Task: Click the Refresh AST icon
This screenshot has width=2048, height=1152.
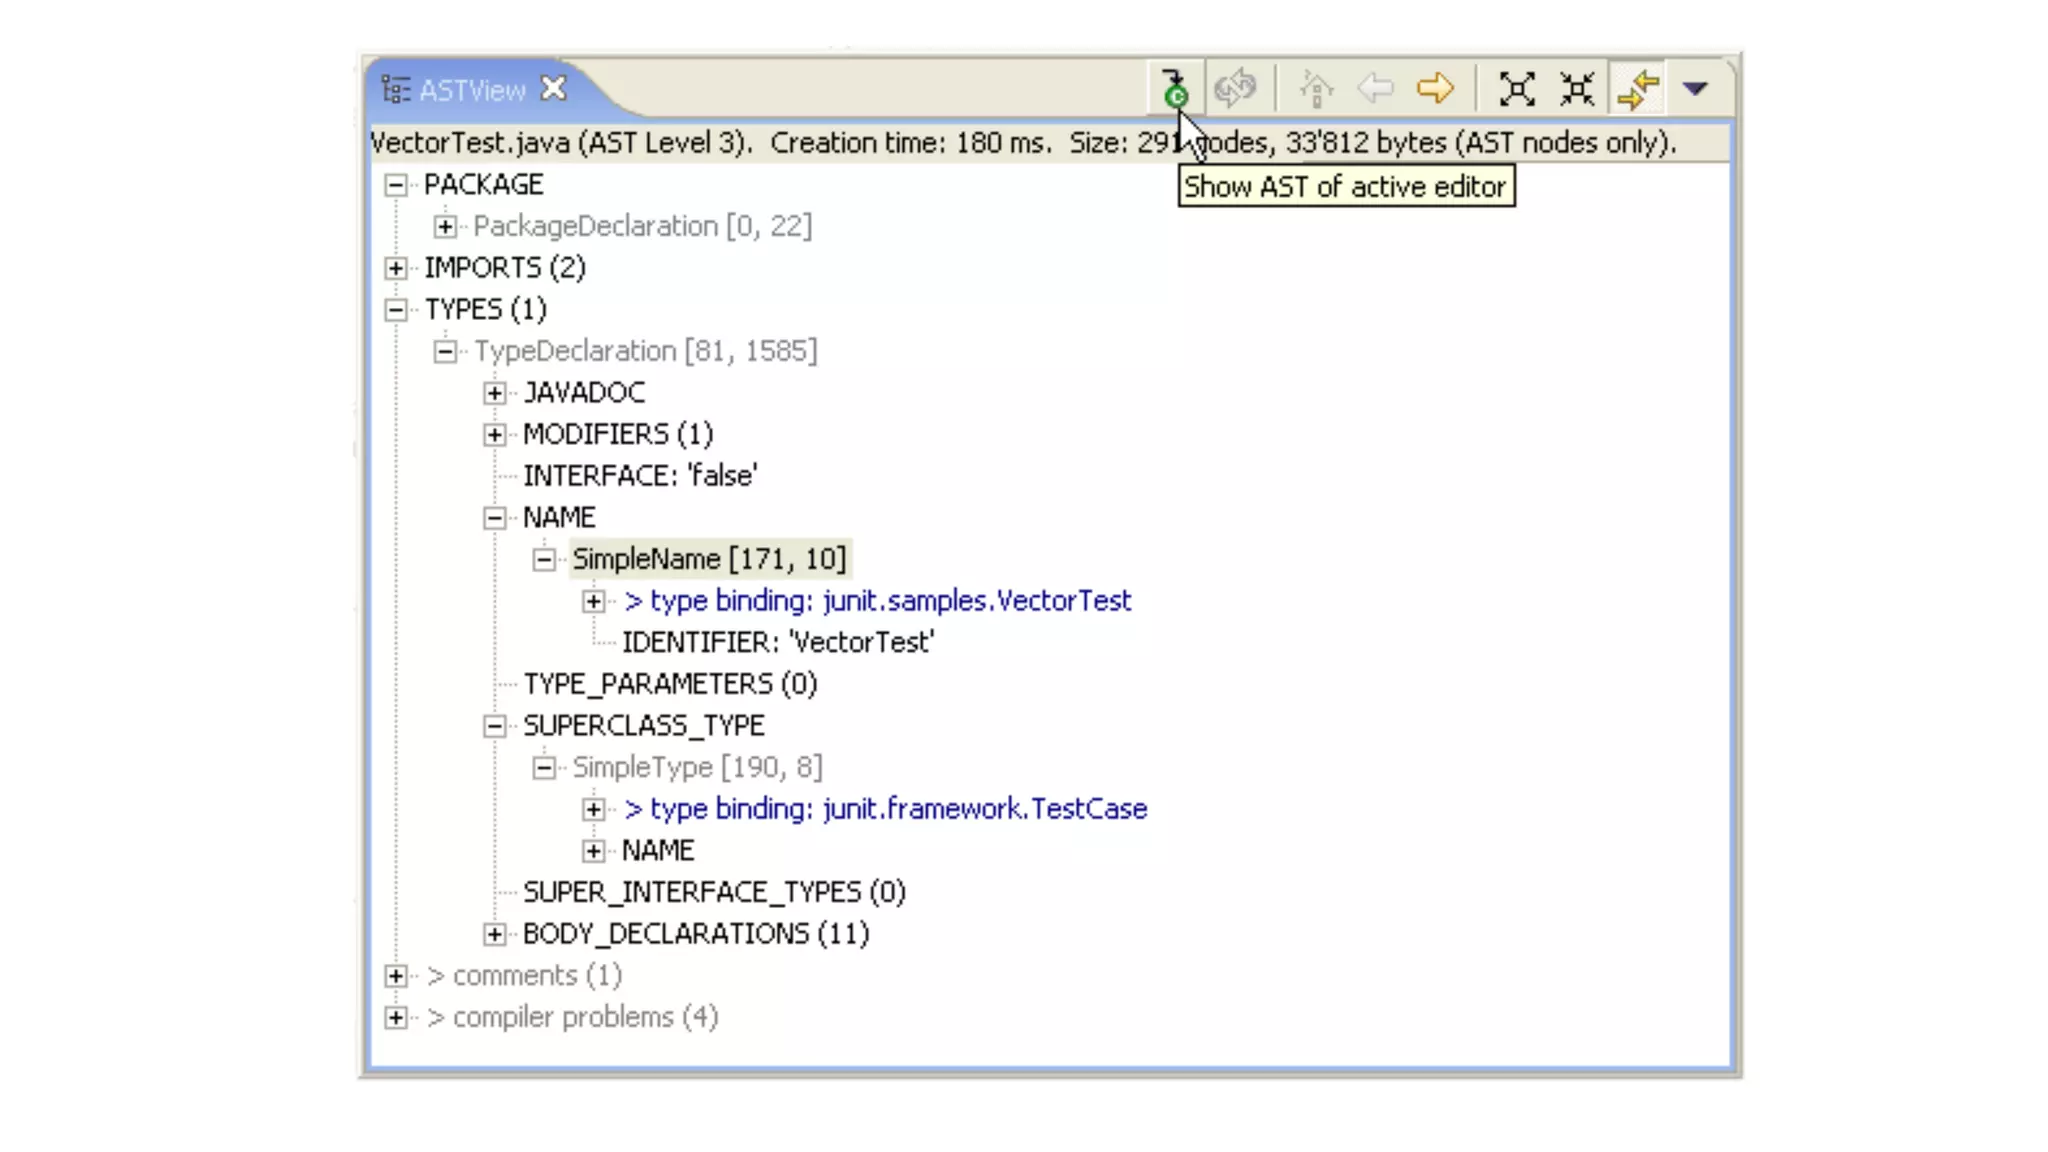Action: (1235, 89)
